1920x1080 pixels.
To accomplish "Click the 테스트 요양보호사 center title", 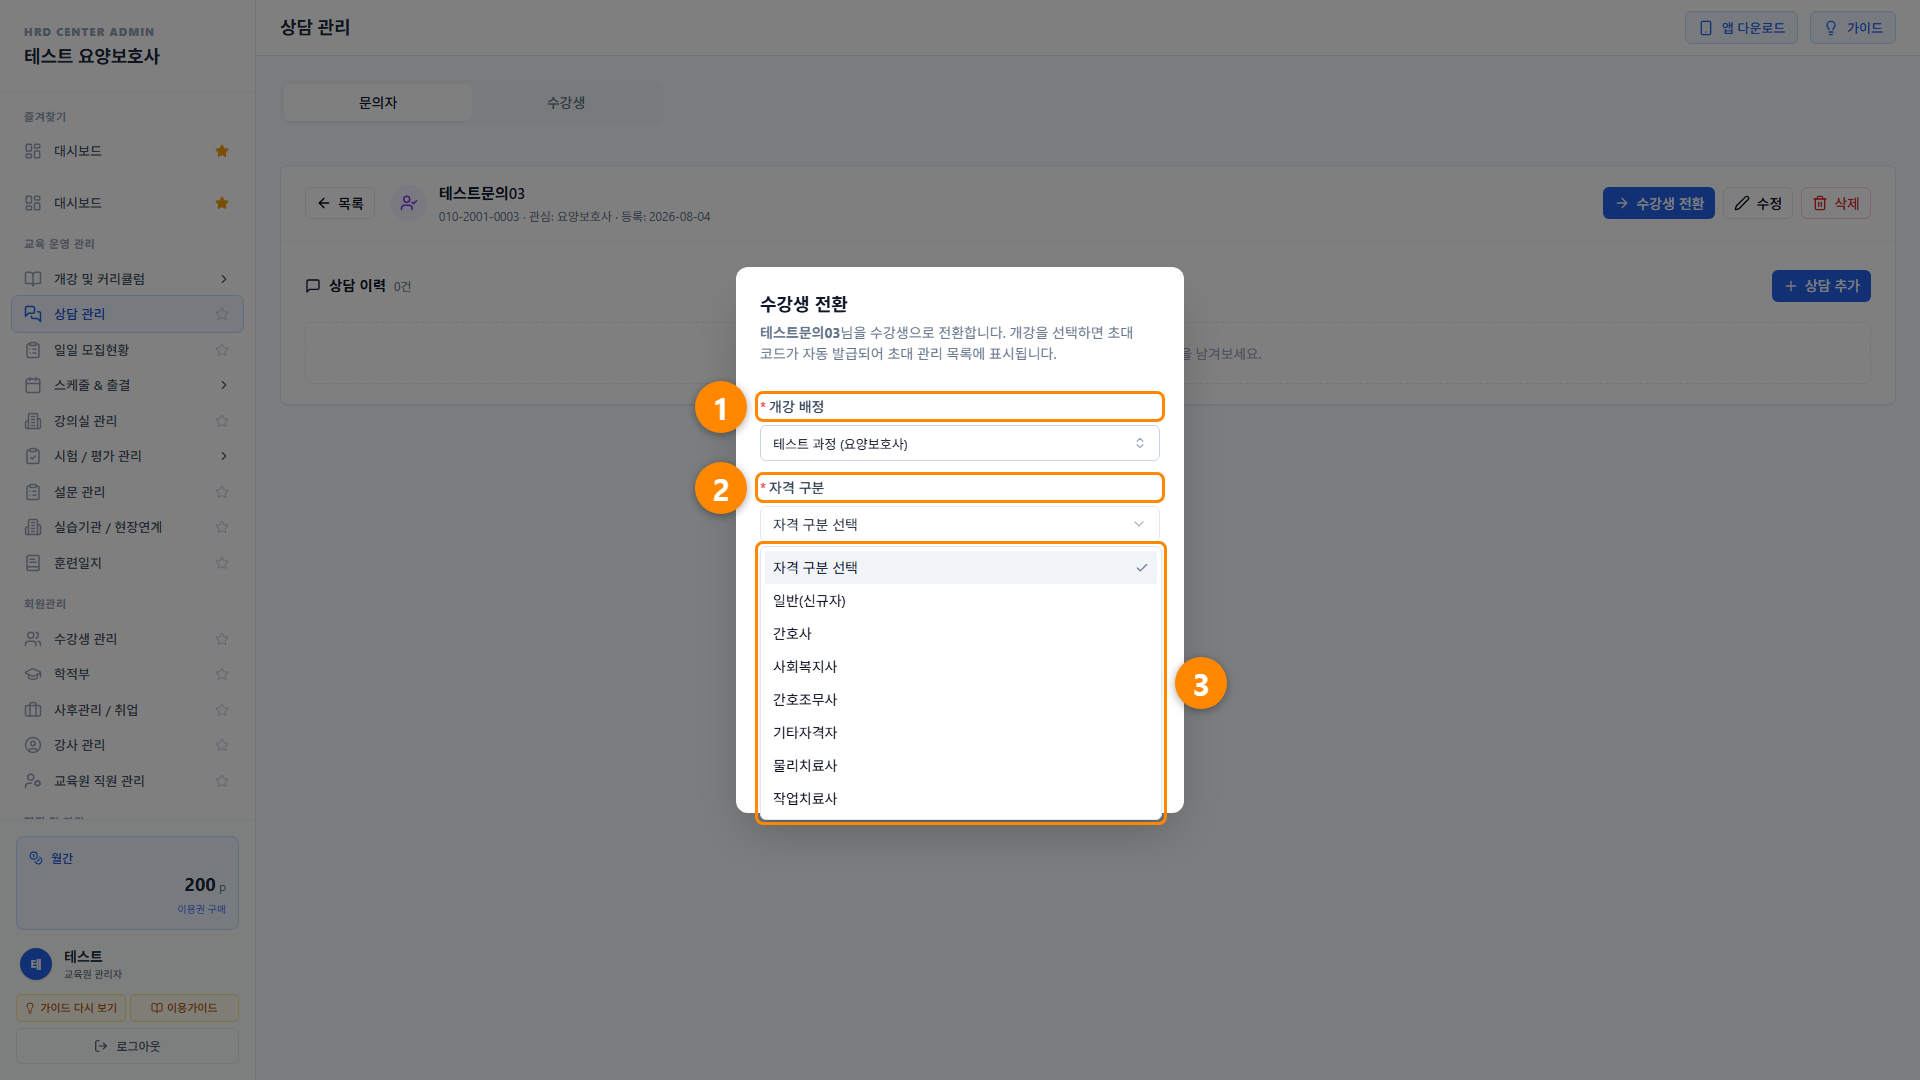I will point(92,56).
